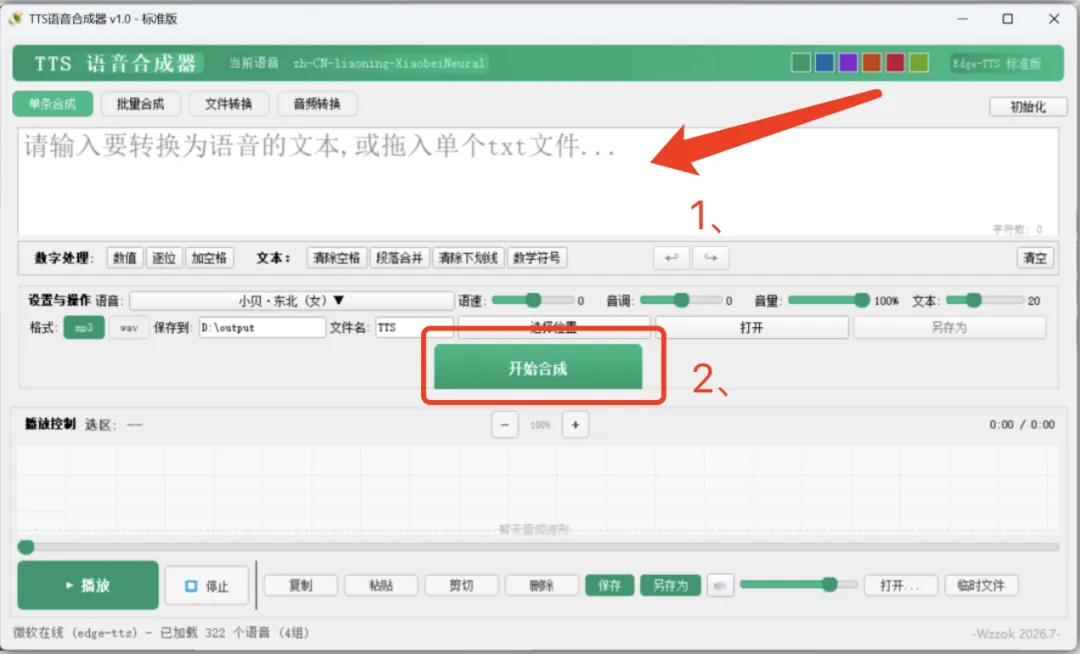The height and width of the screenshot is (654, 1080).
Task: Select the red theme swatch
Action: (895, 63)
